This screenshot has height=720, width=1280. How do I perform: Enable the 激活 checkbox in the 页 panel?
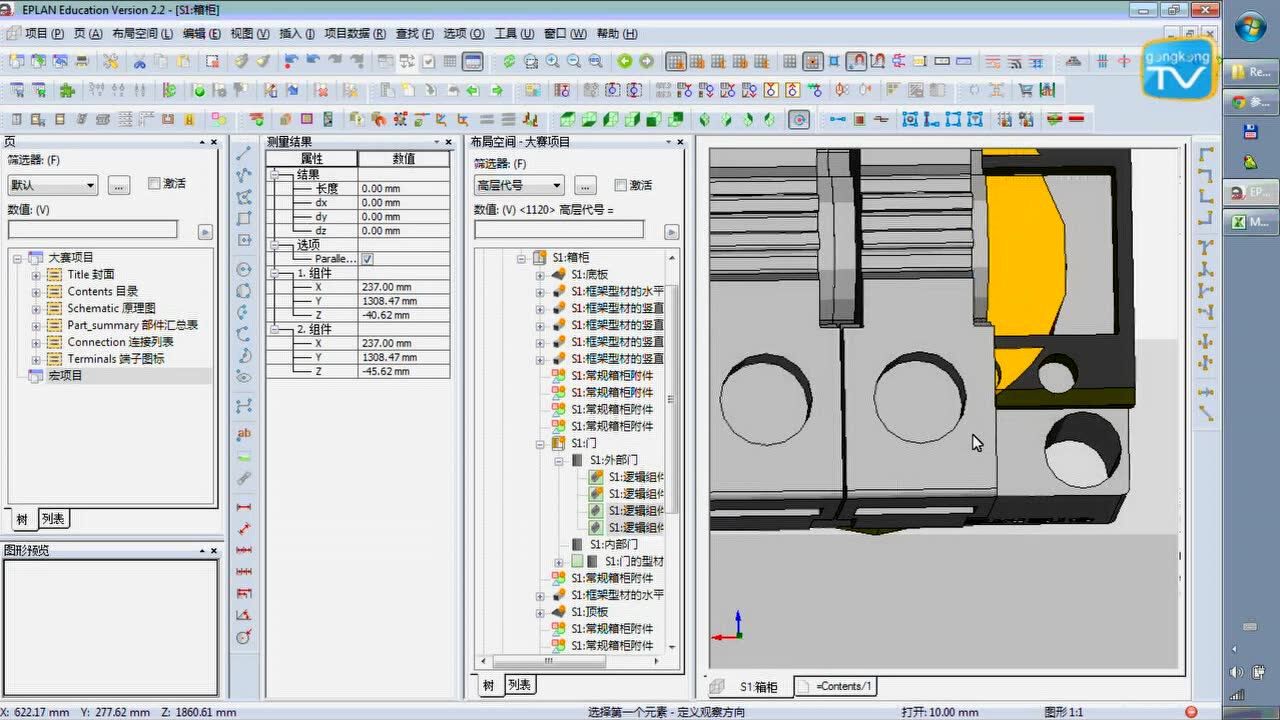(x=155, y=183)
